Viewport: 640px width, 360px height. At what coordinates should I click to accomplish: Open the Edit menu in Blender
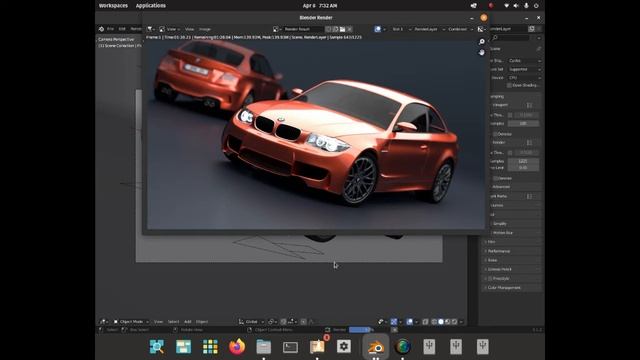[x=122, y=29]
